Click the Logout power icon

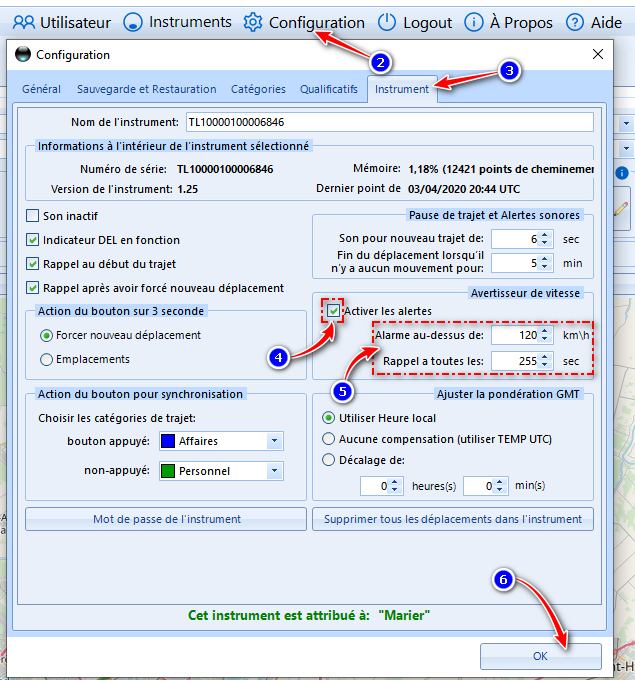pos(387,22)
